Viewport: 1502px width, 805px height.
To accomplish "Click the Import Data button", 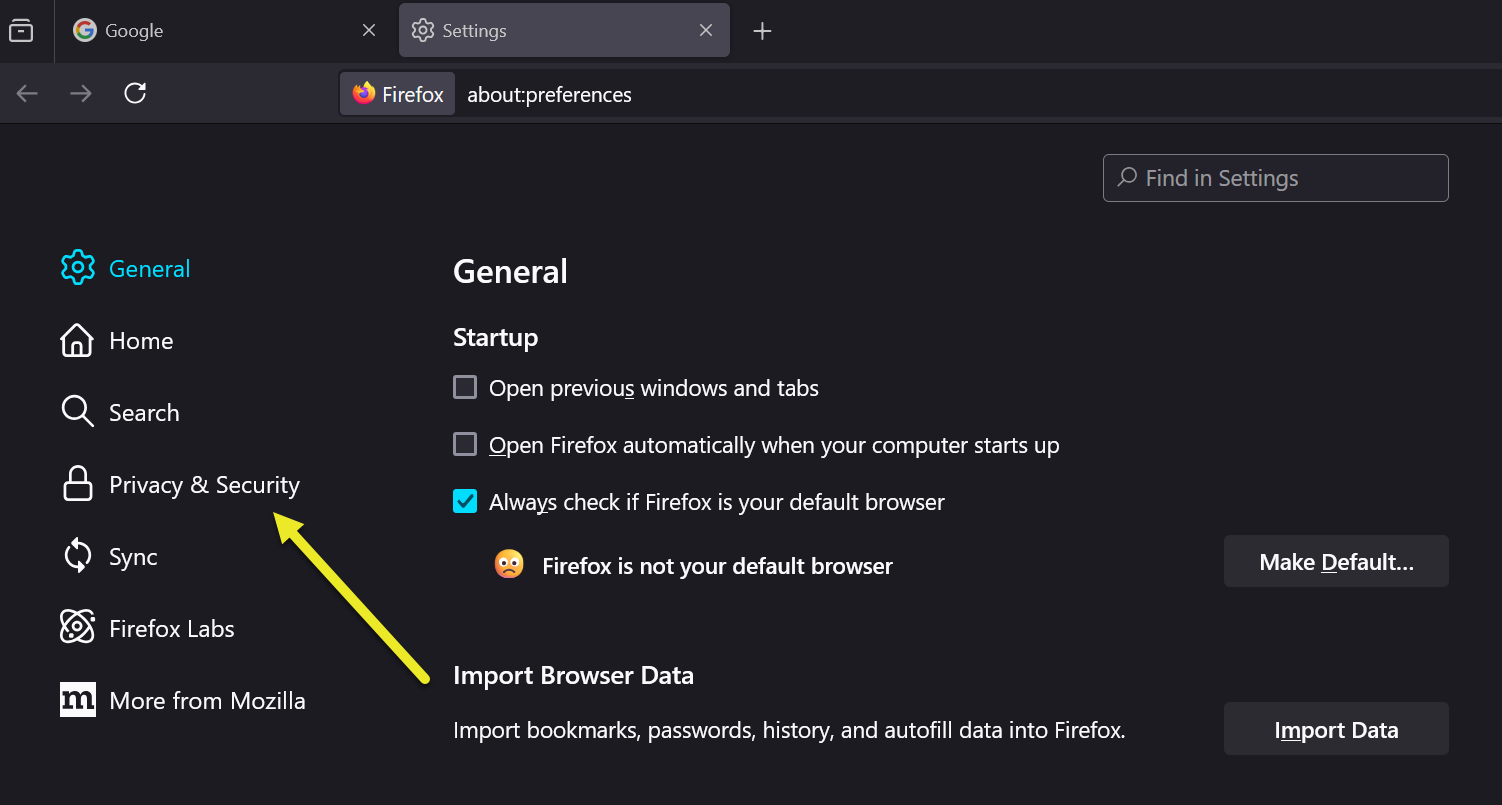I will click(x=1336, y=729).
